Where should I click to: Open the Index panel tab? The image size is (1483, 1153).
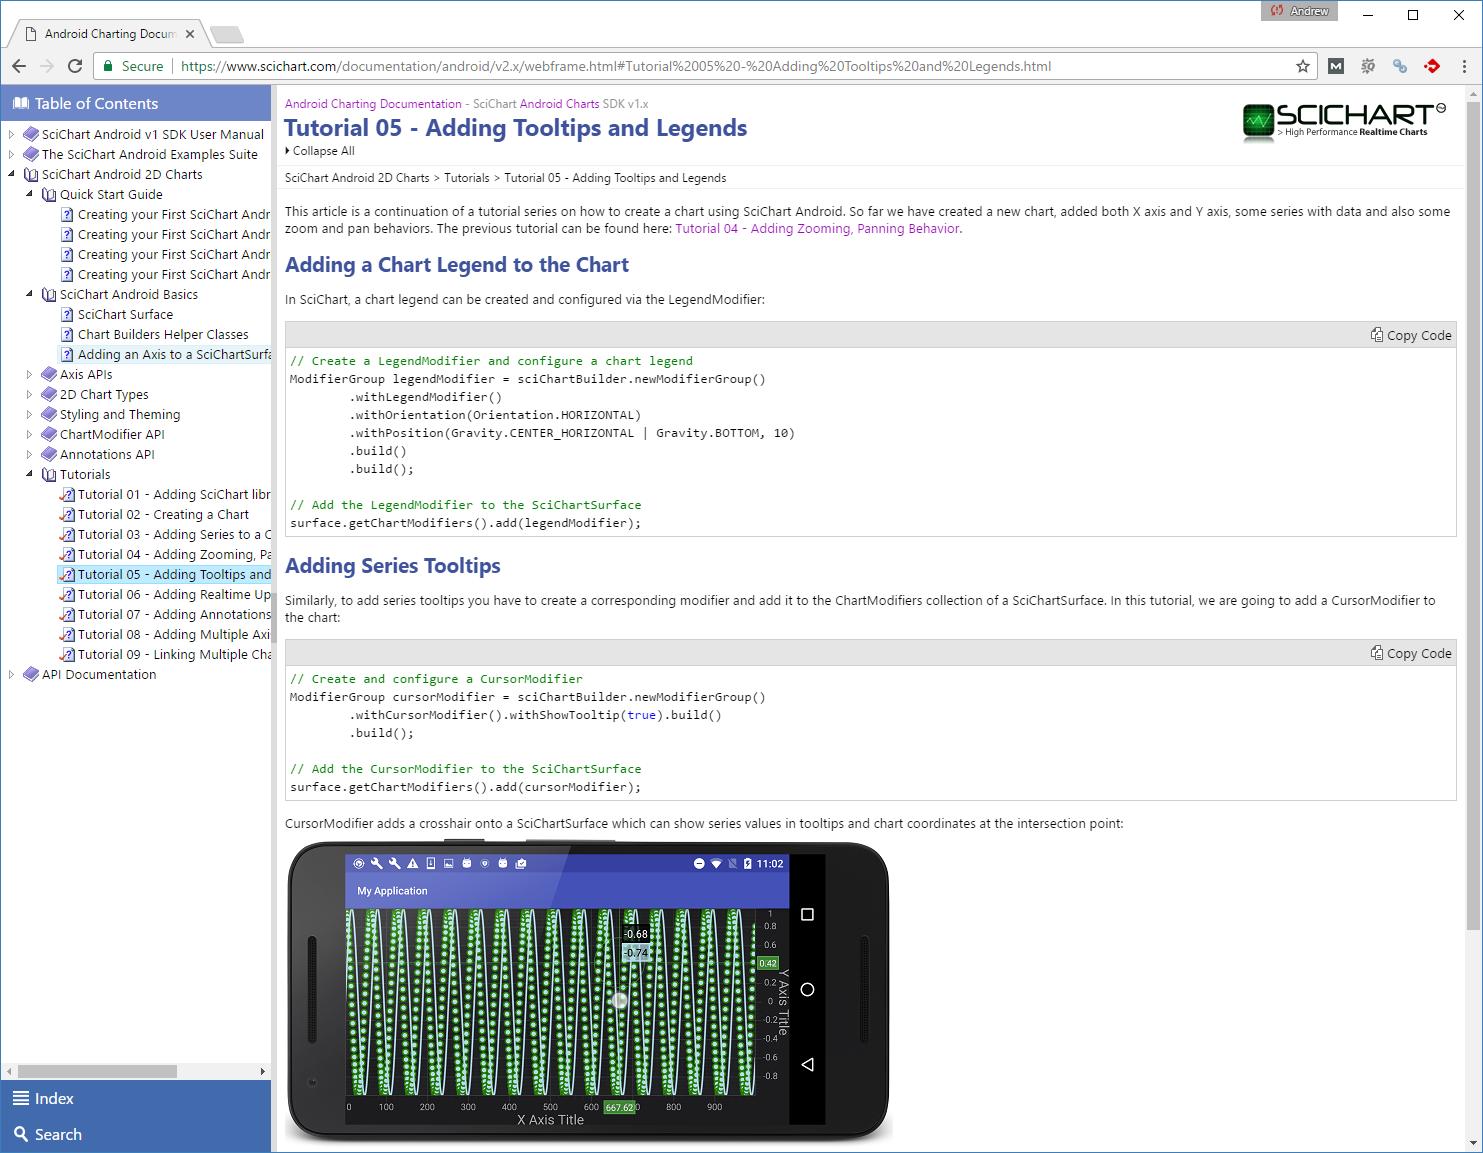click(135, 1098)
